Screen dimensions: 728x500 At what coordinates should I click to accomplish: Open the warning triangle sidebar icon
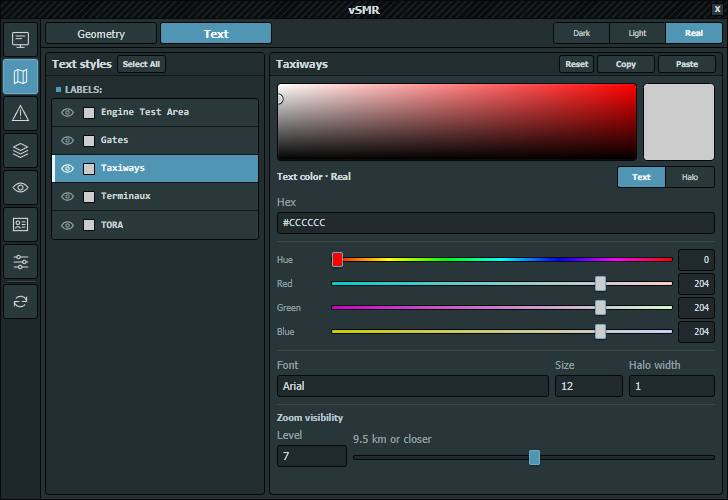coord(20,113)
